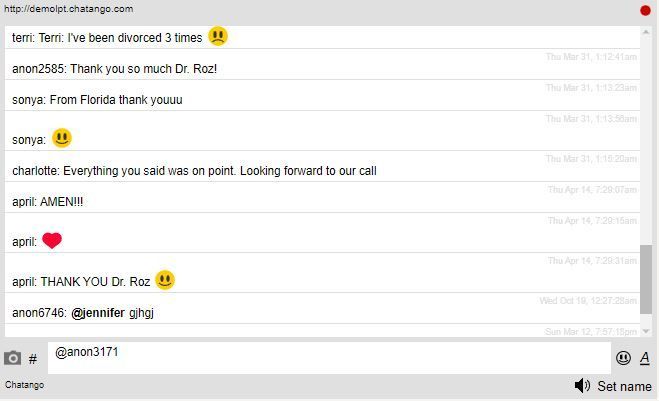Click charlotte's message about our call
The width and height of the screenshot is (659, 401).
194,171
